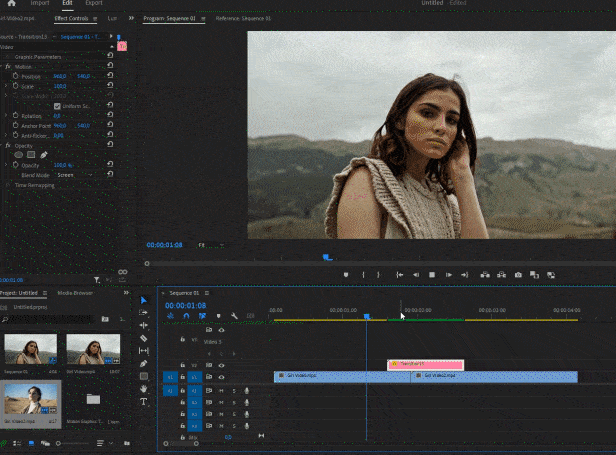This screenshot has height=455, width=616.
Task: Select the Hand tool
Action: coord(144,389)
